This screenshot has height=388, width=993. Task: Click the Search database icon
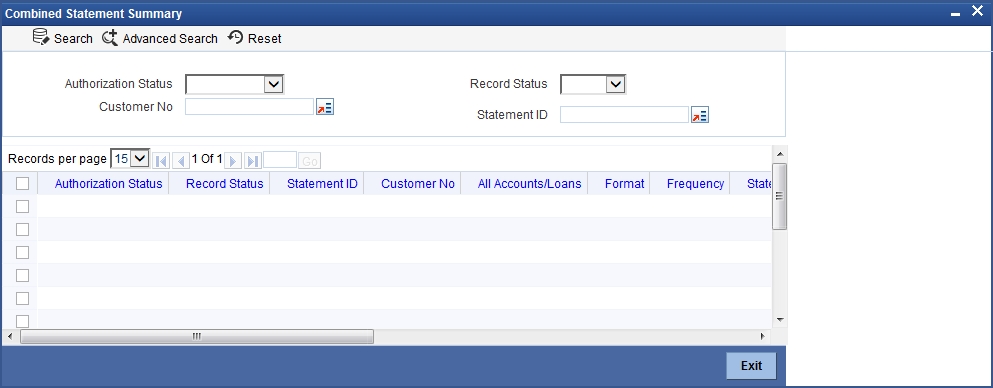(41, 37)
